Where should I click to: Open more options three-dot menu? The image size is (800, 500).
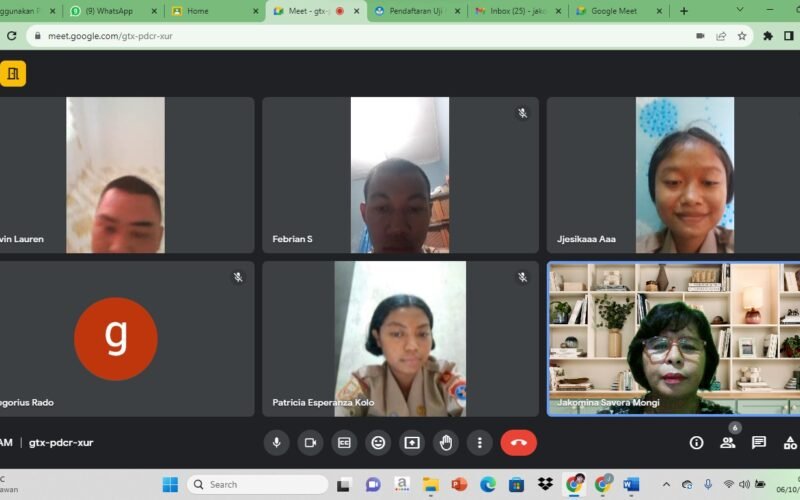480,442
